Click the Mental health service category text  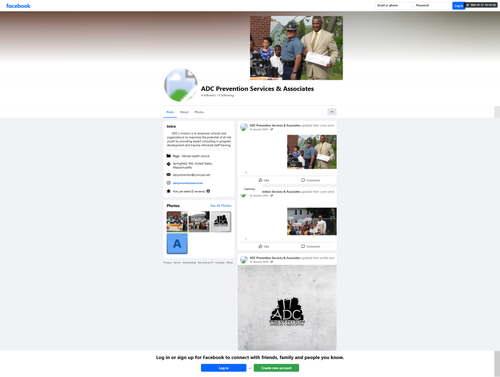coord(196,156)
